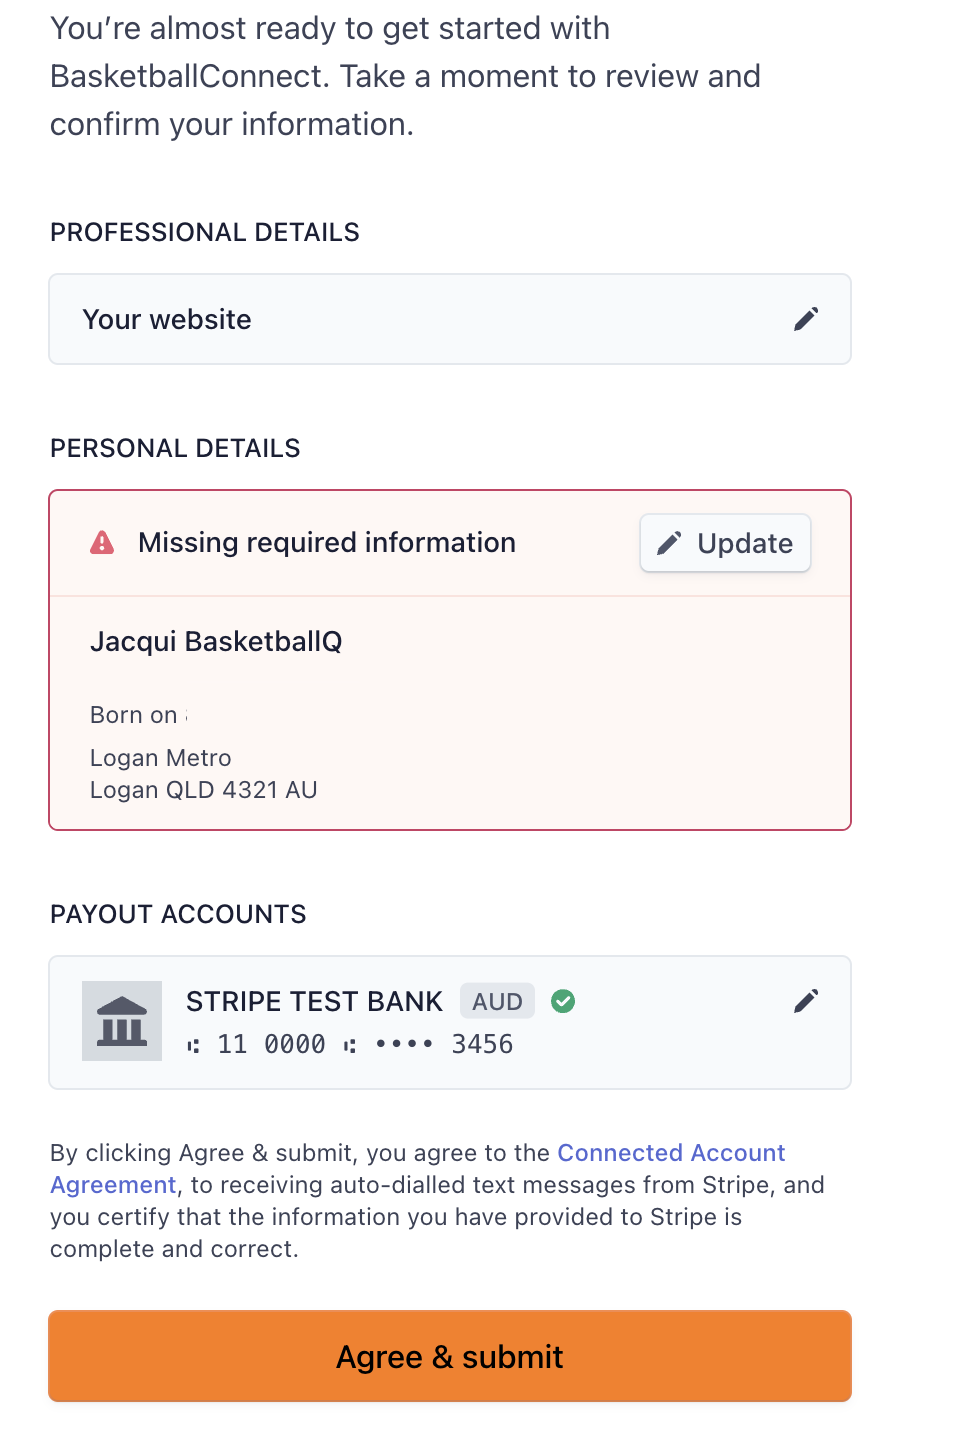The width and height of the screenshot is (960, 1450).
Task: Click green verified checkmark beside AUD
Action: tap(563, 1001)
